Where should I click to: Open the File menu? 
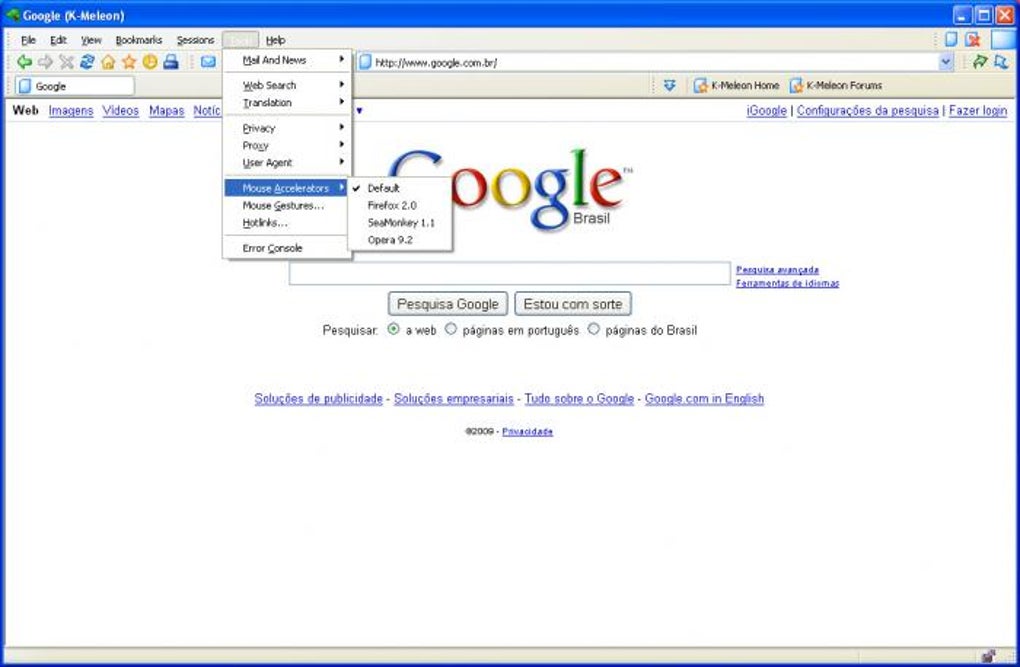pyautogui.click(x=28, y=40)
